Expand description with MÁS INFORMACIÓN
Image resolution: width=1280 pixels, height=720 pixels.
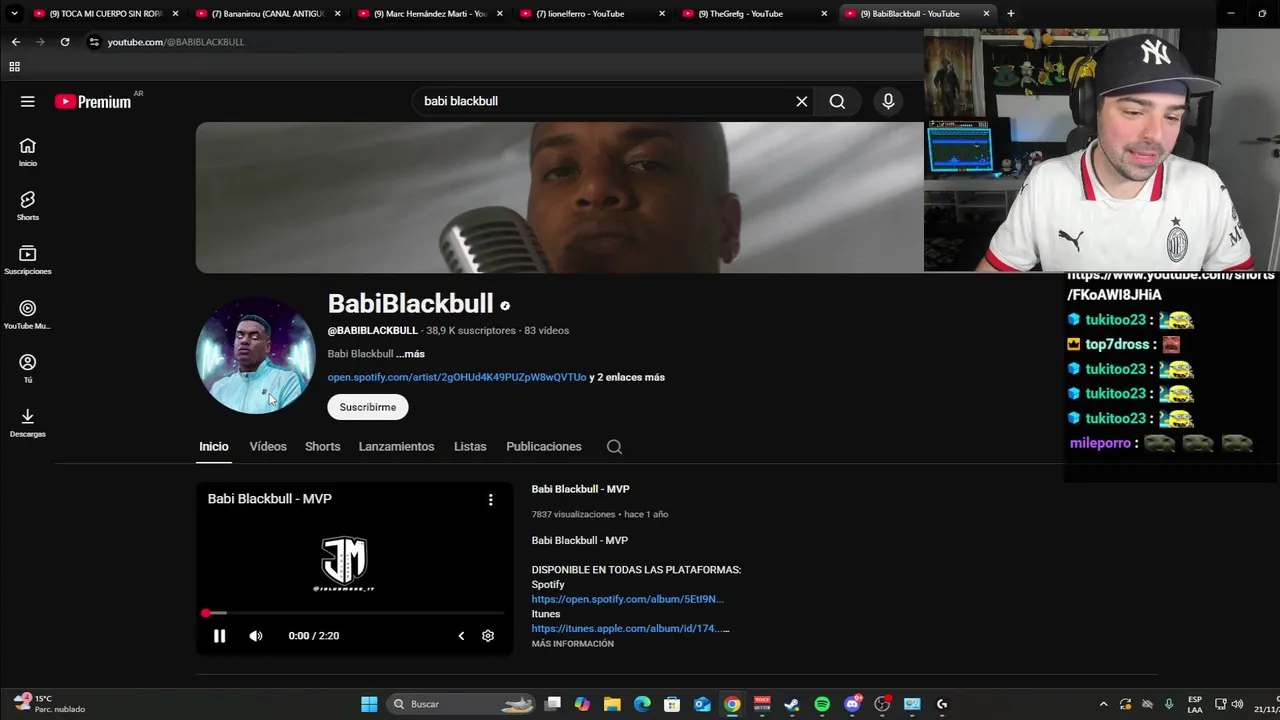point(573,644)
